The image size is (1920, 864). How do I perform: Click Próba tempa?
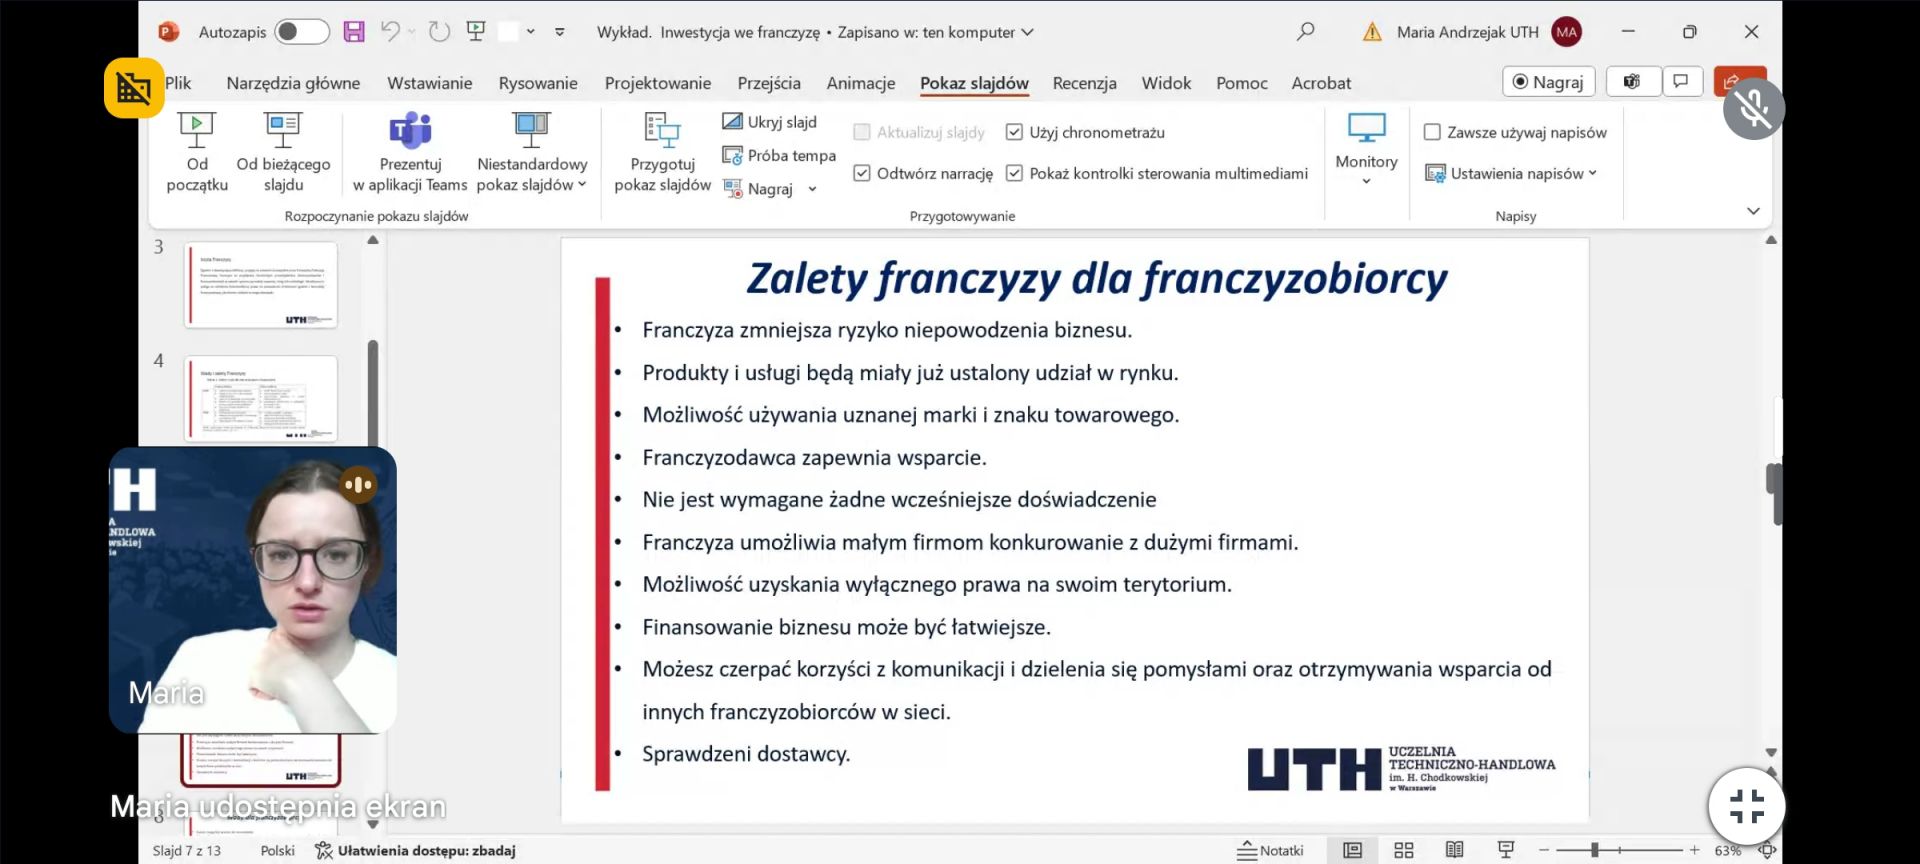click(x=779, y=156)
